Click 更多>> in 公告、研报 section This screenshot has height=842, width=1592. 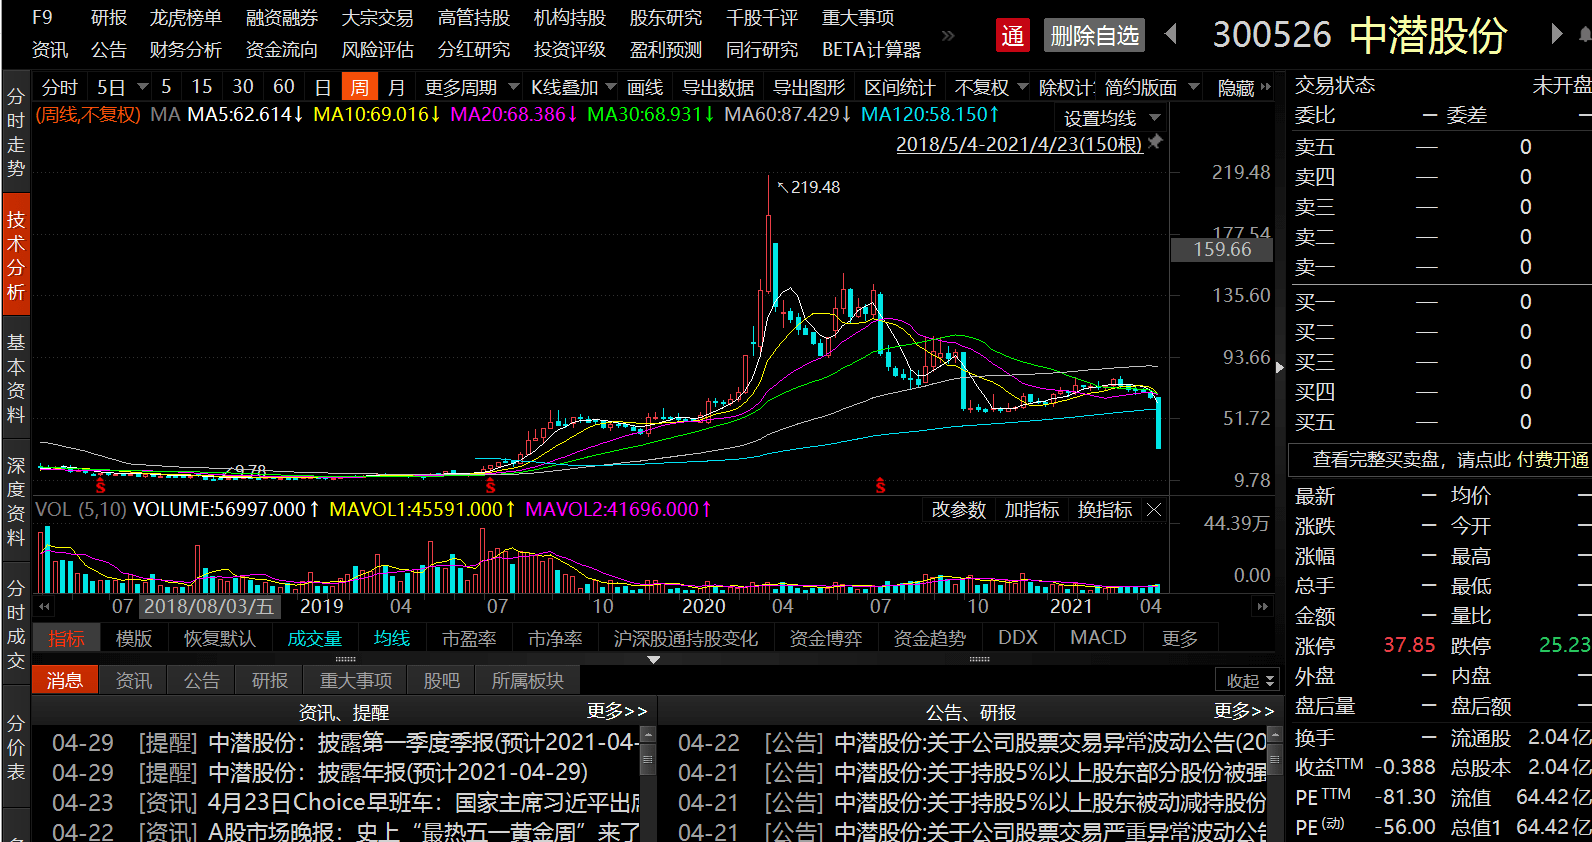point(1244,711)
